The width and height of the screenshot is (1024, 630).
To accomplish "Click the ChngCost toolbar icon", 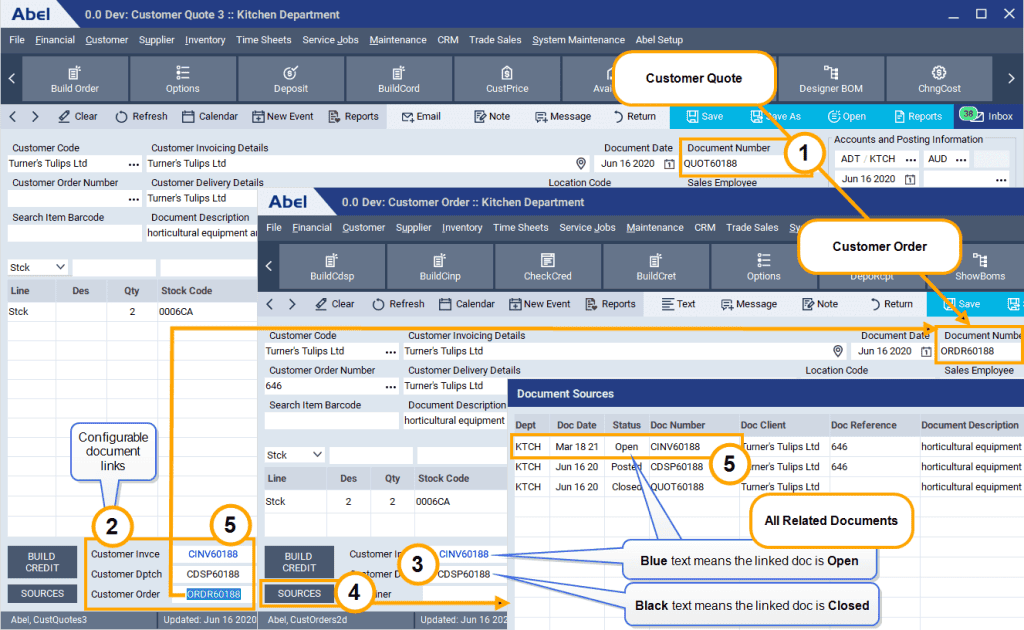I will 938,78.
